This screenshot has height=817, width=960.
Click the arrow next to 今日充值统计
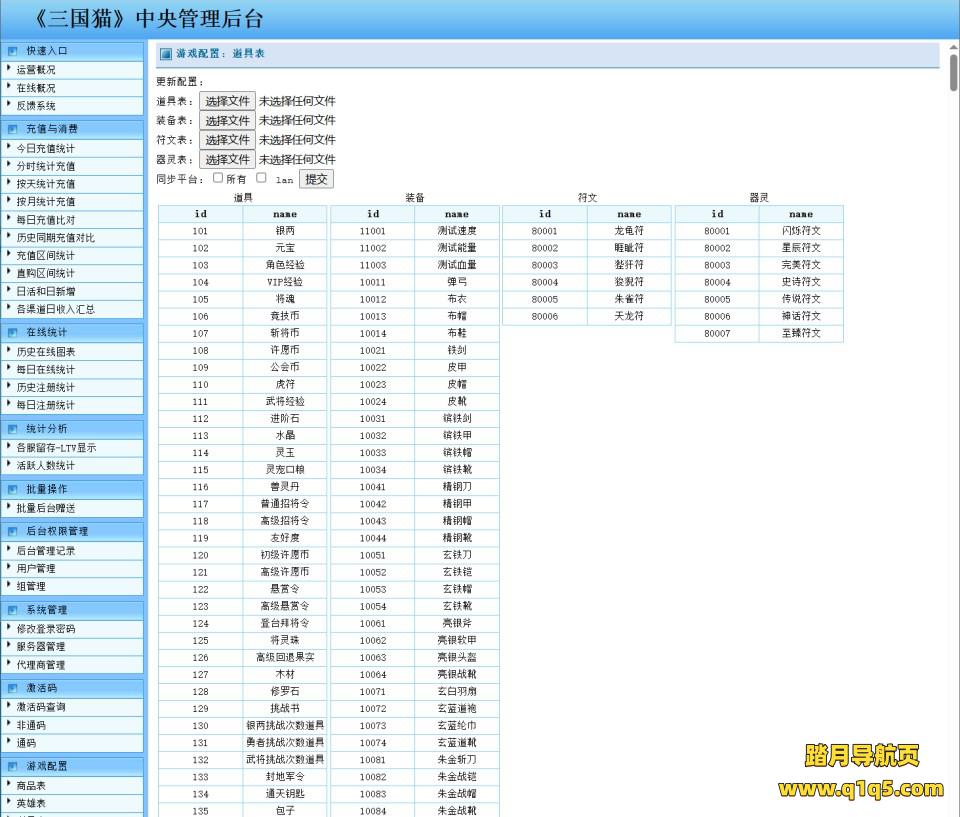click(9, 147)
